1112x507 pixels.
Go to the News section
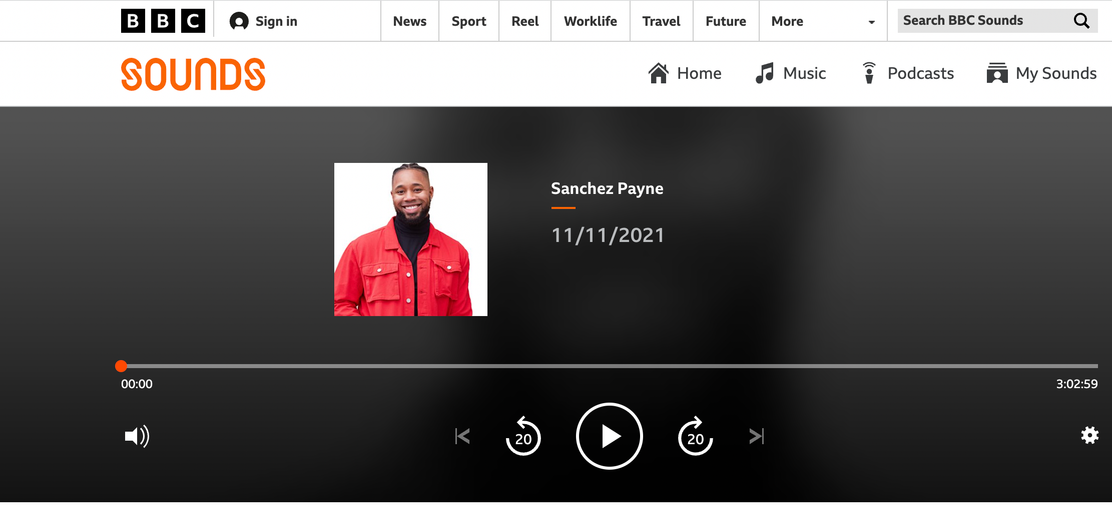point(410,21)
